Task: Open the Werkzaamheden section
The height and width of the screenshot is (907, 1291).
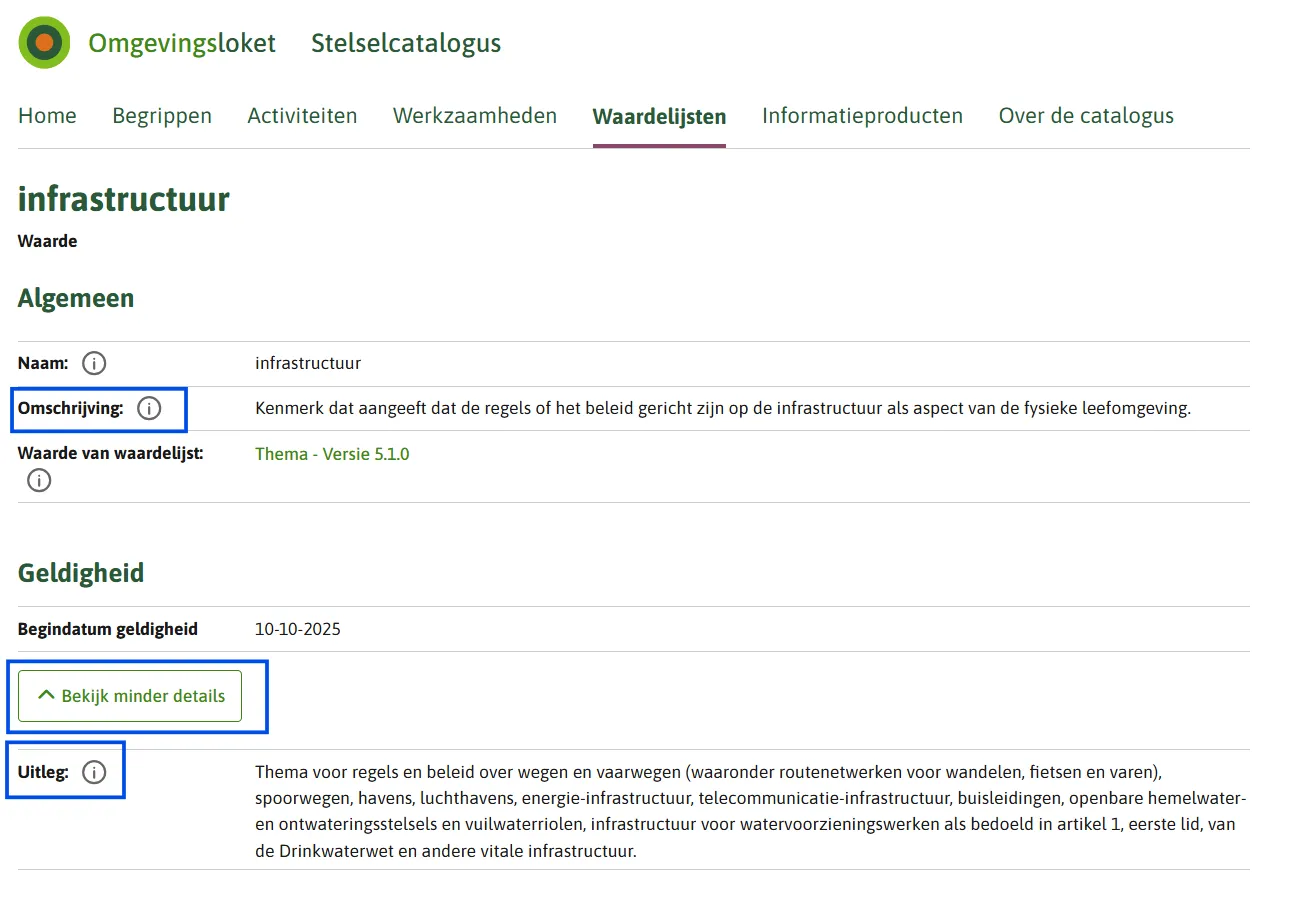Action: [x=474, y=115]
